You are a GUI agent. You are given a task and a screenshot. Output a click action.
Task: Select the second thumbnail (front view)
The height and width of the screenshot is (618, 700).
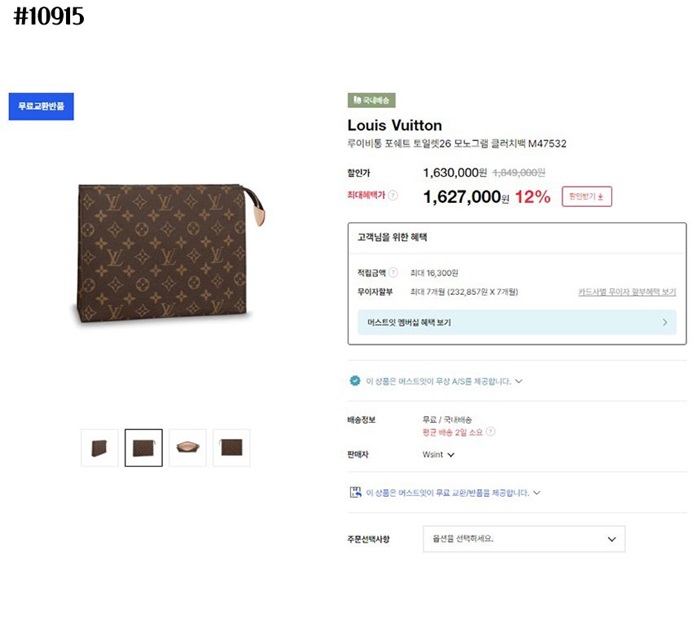[x=143, y=448]
